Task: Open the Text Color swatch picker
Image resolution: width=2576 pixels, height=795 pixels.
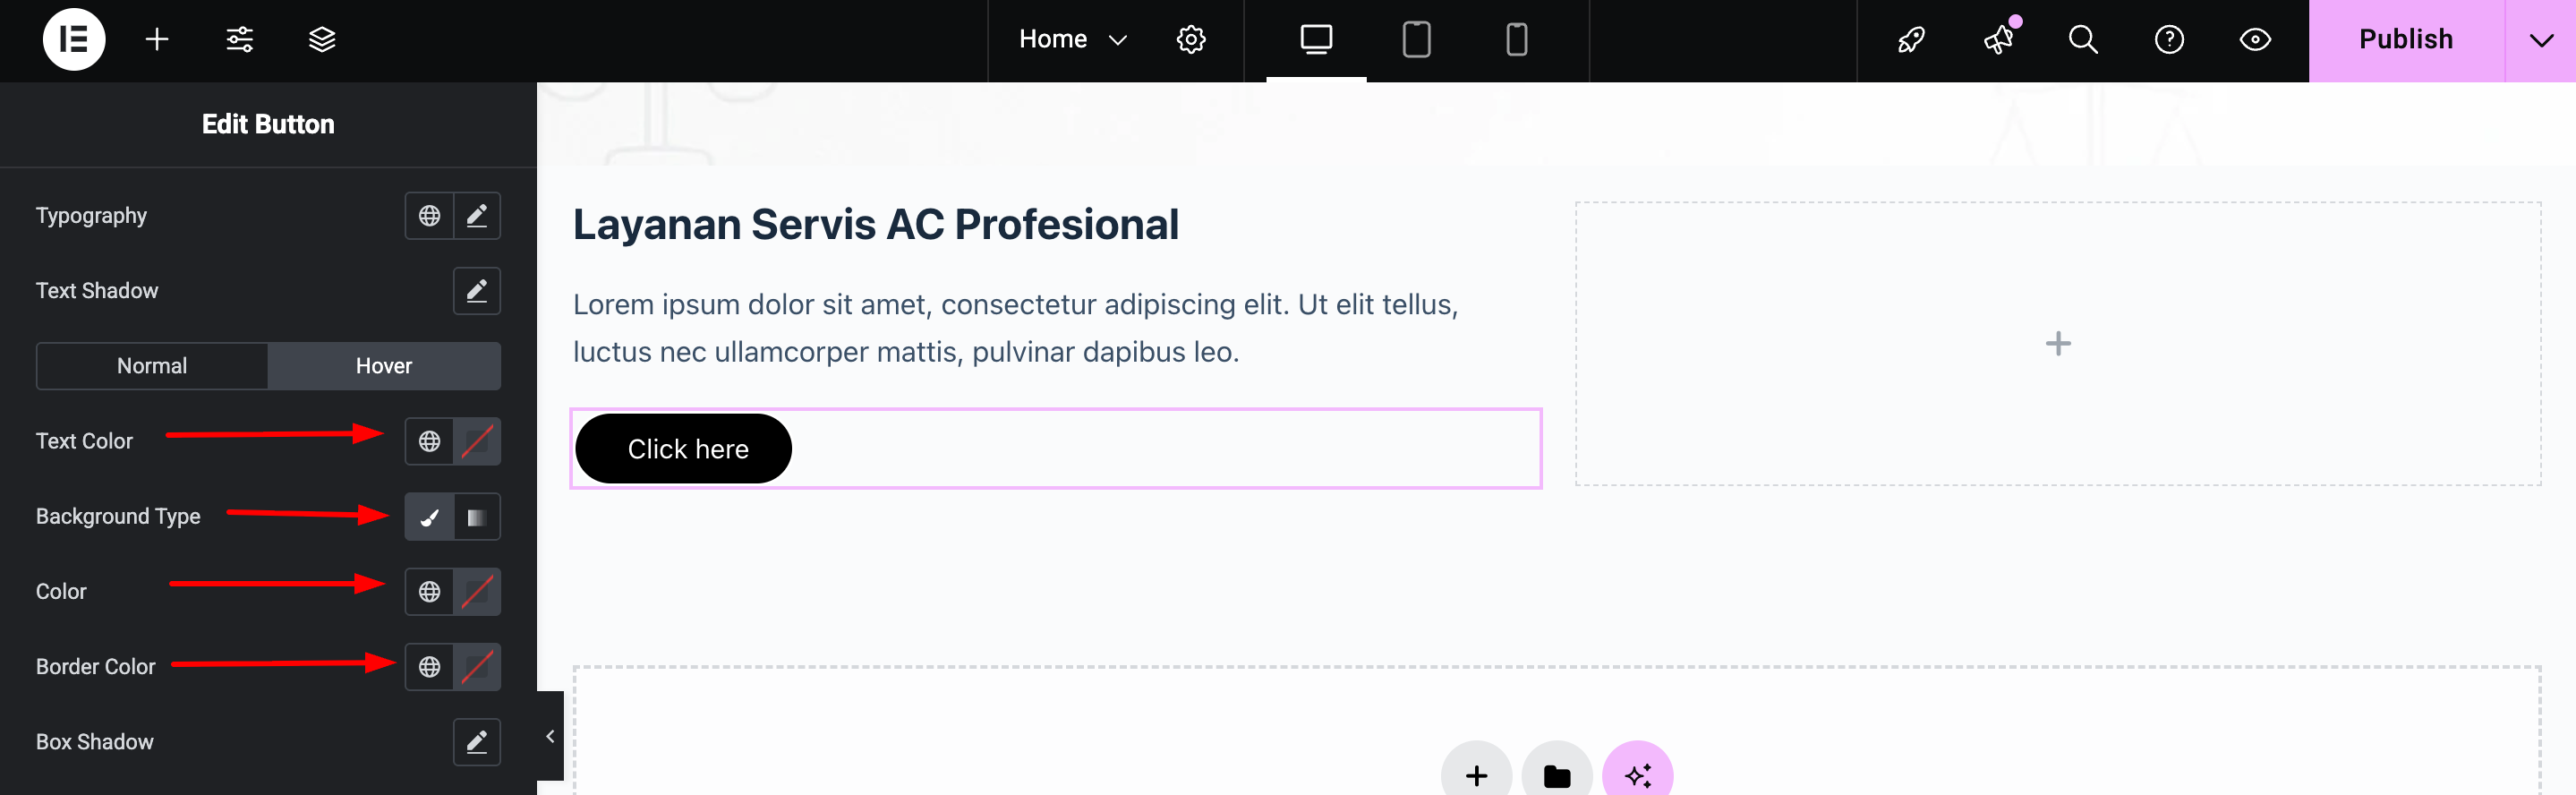Action: (x=477, y=441)
